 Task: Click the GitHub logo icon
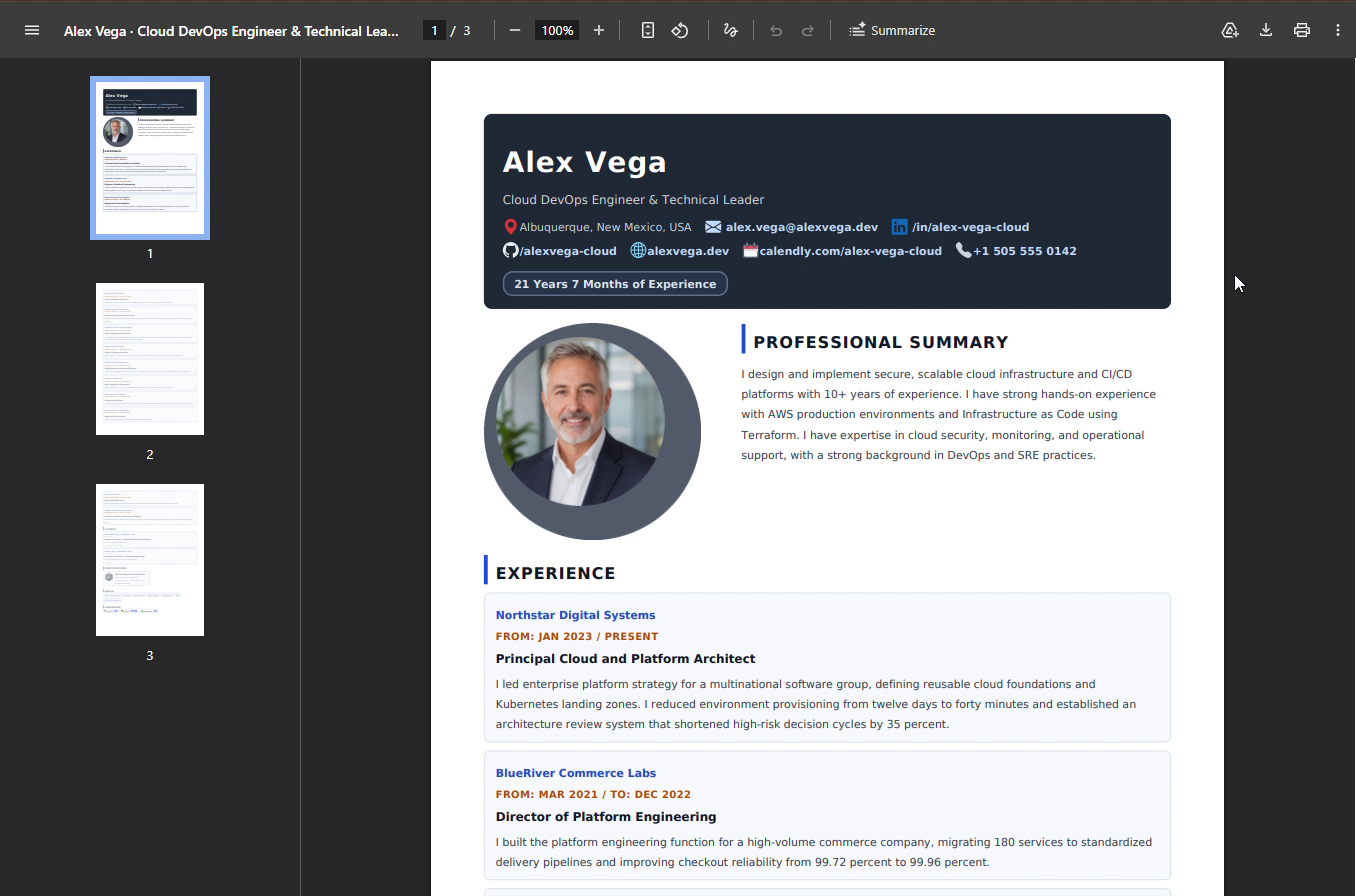pos(510,251)
